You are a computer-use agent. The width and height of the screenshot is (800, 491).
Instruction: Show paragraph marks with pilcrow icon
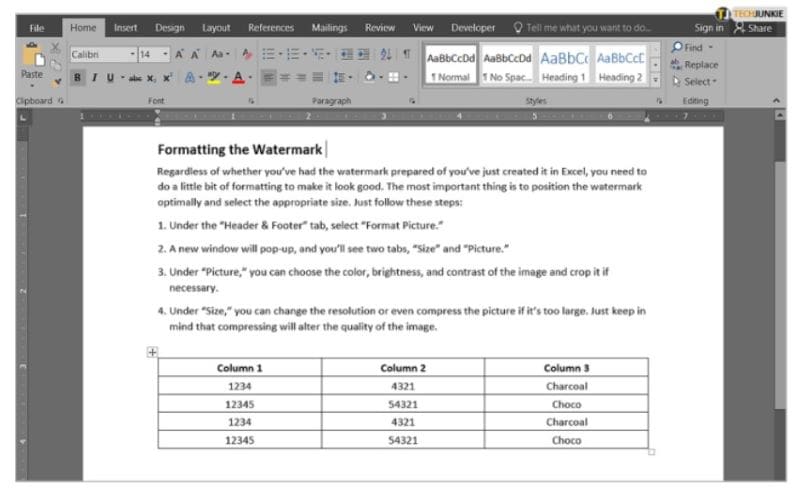[407, 54]
